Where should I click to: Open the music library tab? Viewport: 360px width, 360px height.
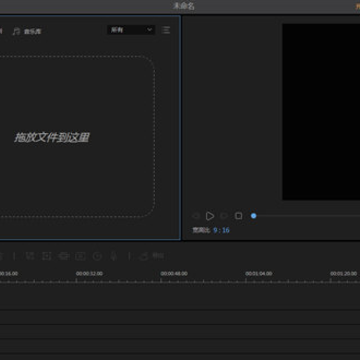tap(27, 31)
